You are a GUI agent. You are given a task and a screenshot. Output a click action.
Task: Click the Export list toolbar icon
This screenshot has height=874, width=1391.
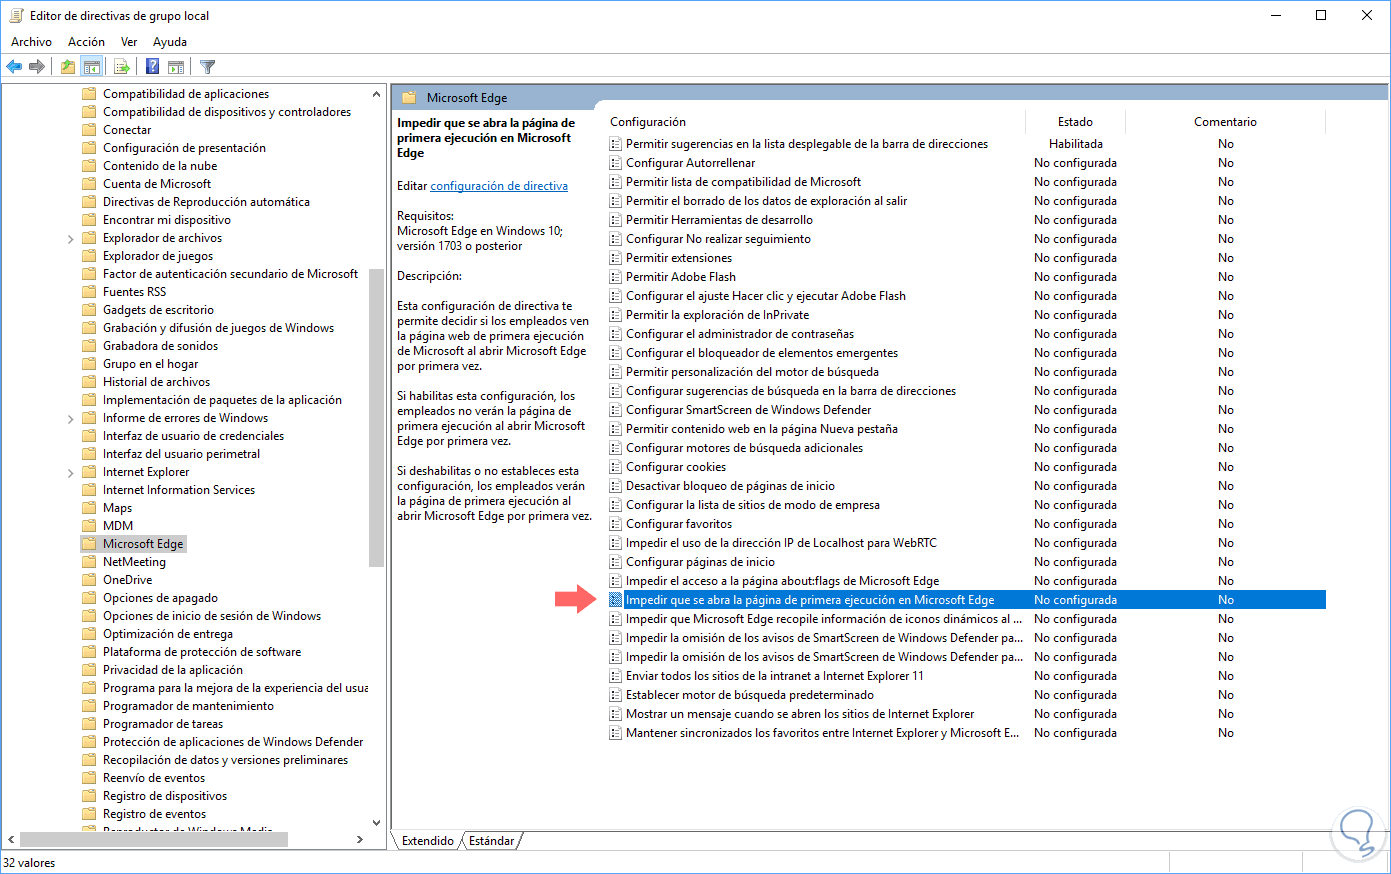pos(122,67)
